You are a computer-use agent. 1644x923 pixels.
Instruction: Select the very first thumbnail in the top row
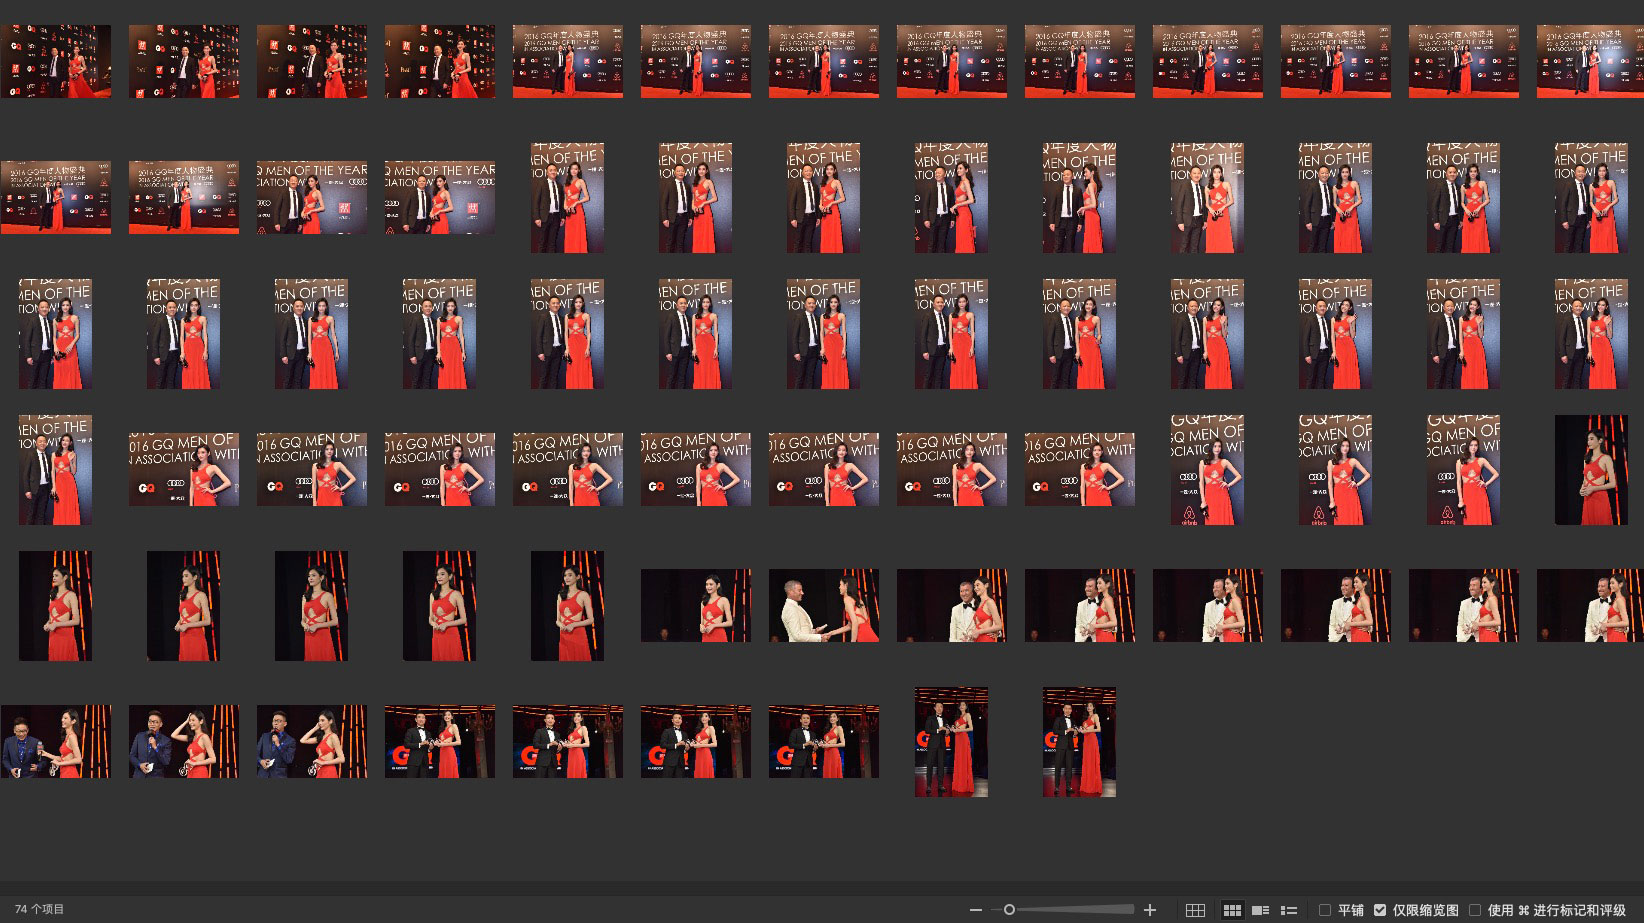[x=56, y=62]
